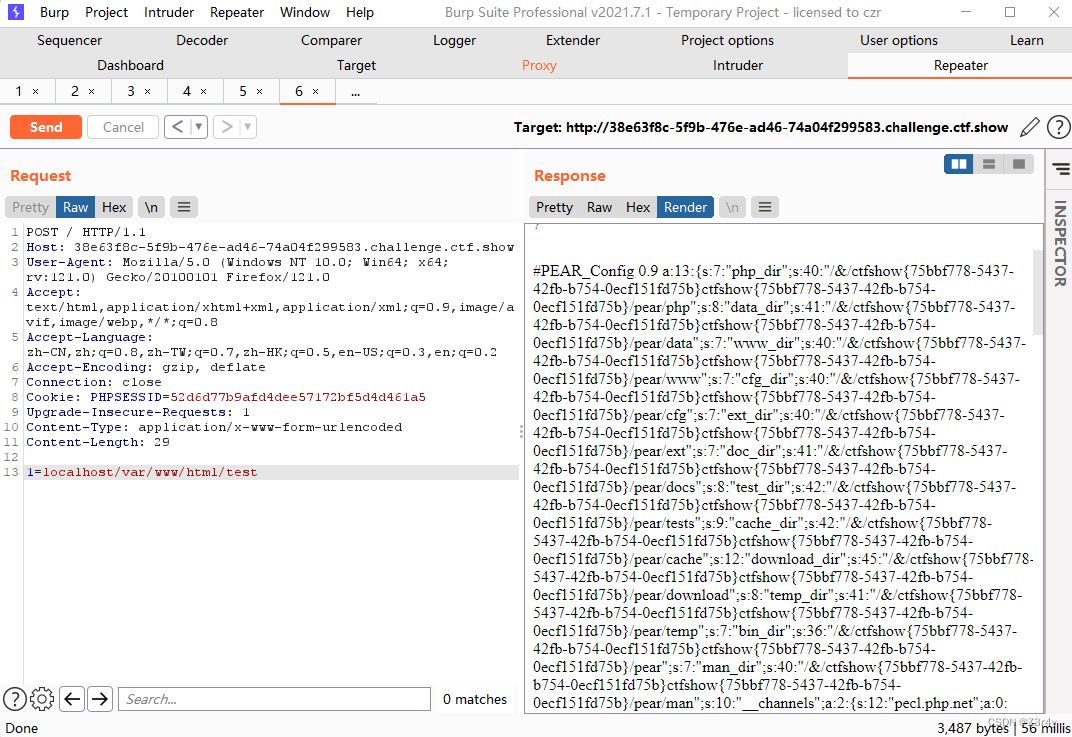Open the Help menu

360,12
